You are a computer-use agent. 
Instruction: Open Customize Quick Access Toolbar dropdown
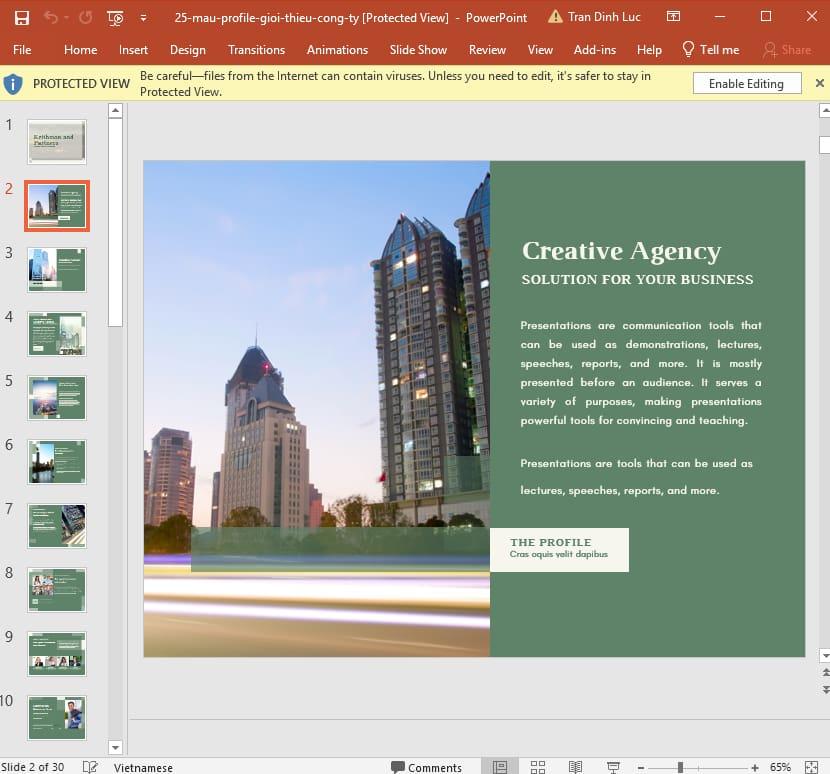click(143, 17)
